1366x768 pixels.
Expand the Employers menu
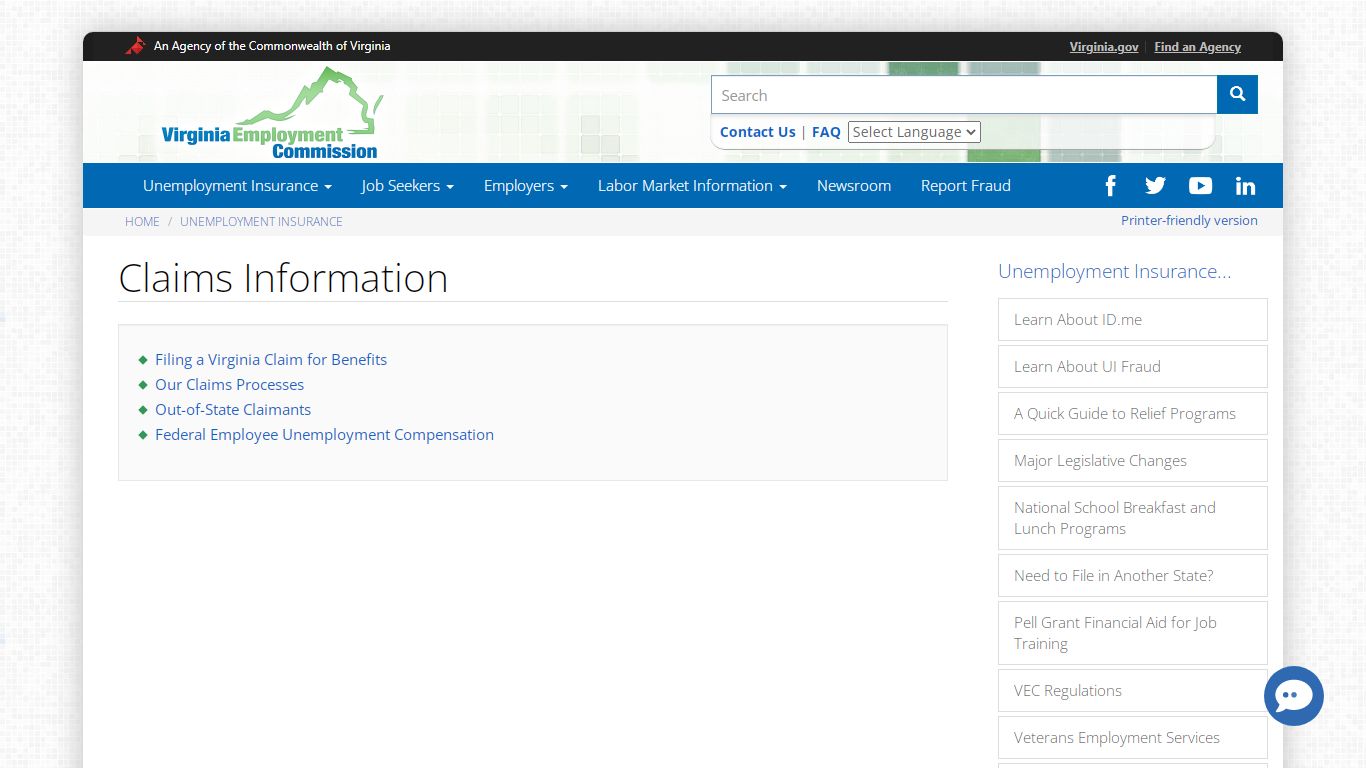(525, 186)
